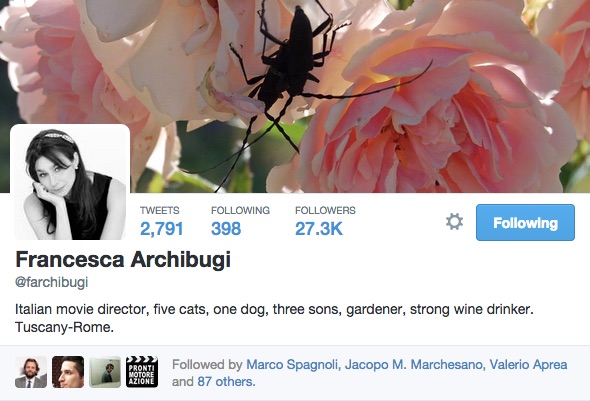Open the Marco Spagnoli follower link

tap(292, 365)
